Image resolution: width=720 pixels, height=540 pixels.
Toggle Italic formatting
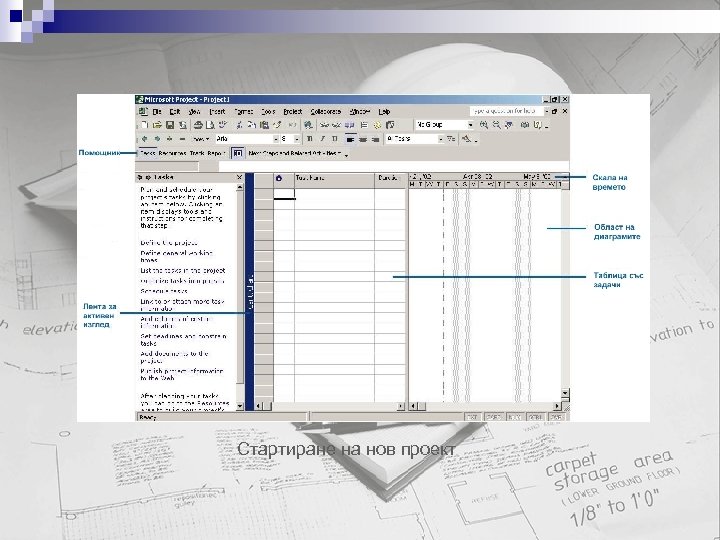pos(322,139)
